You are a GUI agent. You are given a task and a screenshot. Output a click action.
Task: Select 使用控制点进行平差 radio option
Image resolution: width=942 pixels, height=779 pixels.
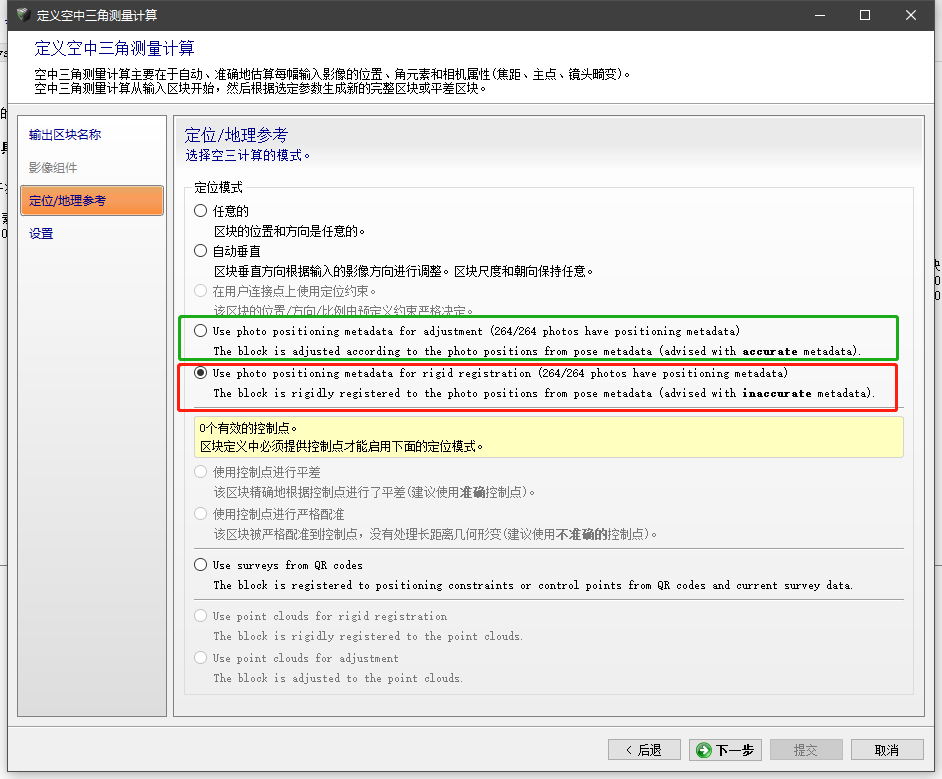(201, 472)
